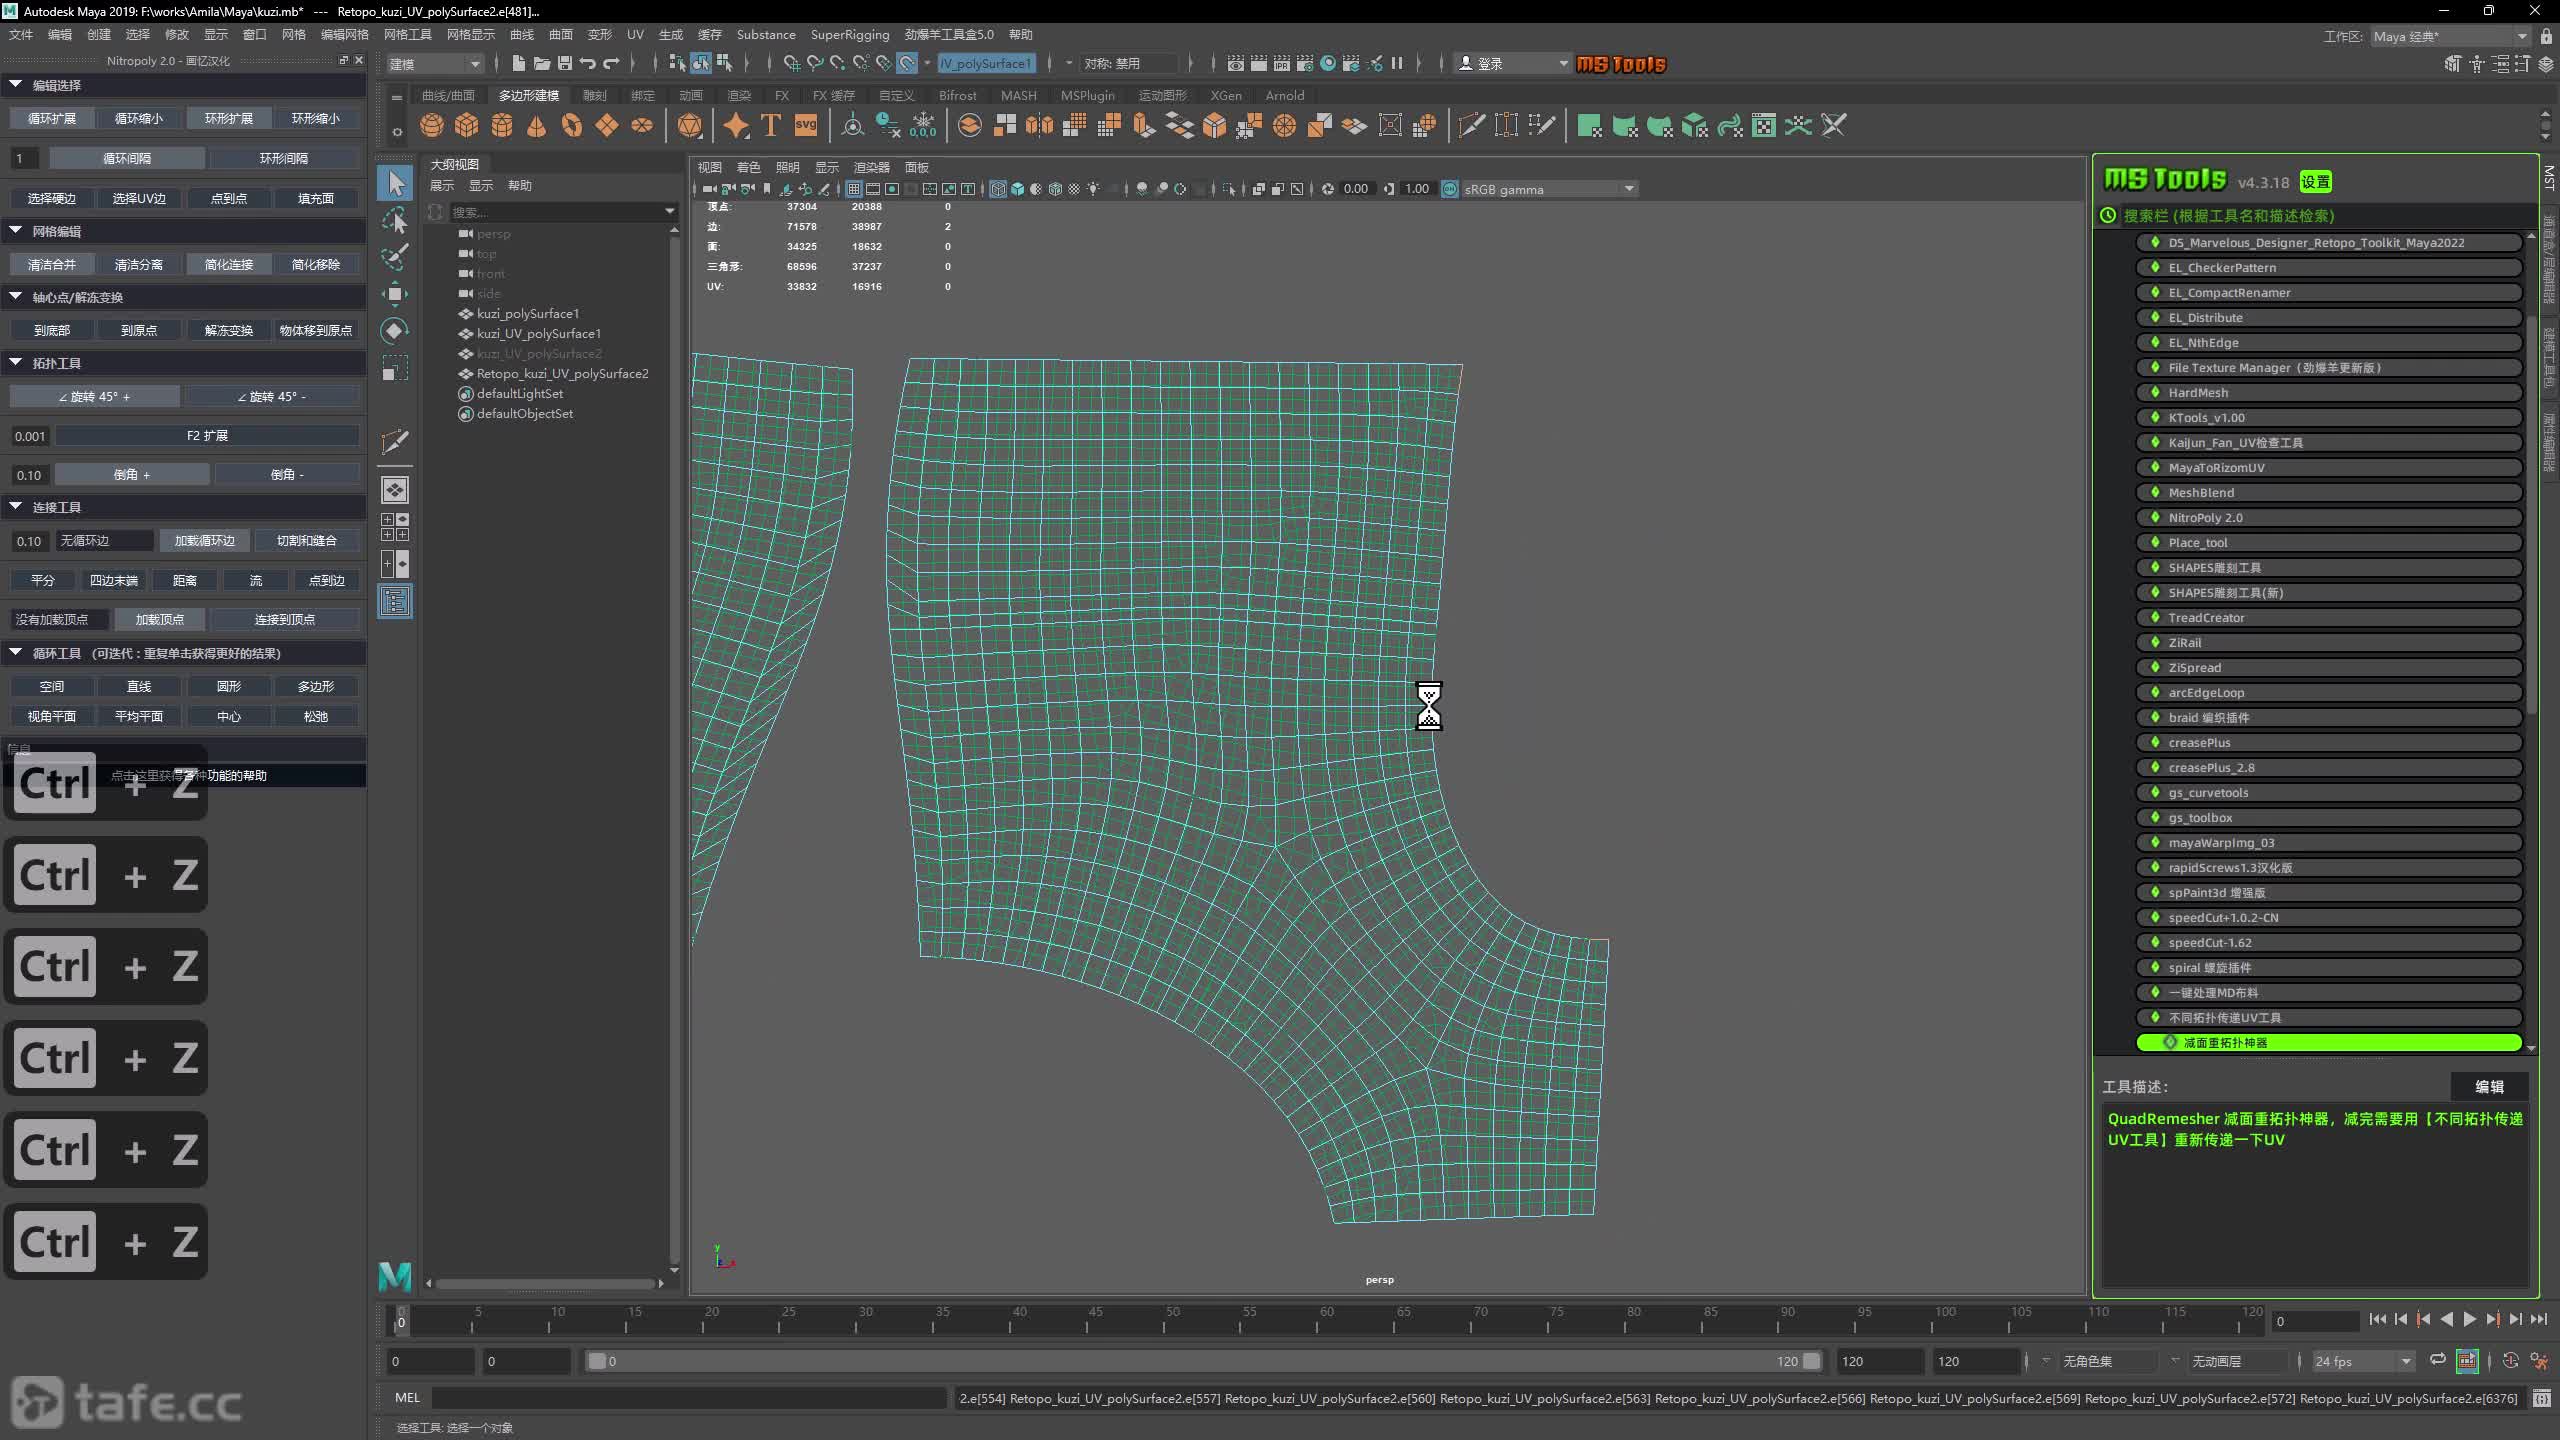Image resolution: width=2560 pixels, height=1440 pixels.
Task: Click frame 60 on the timeline
Action: 1327,1320
